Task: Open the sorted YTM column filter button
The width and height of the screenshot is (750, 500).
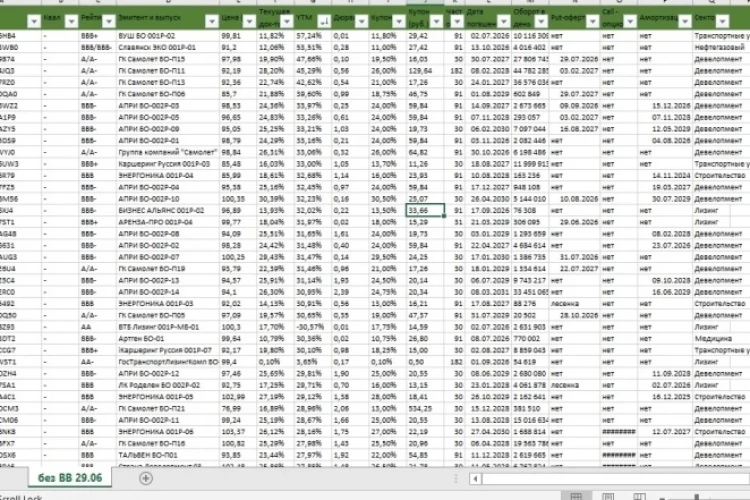Action: pos(324,22)
